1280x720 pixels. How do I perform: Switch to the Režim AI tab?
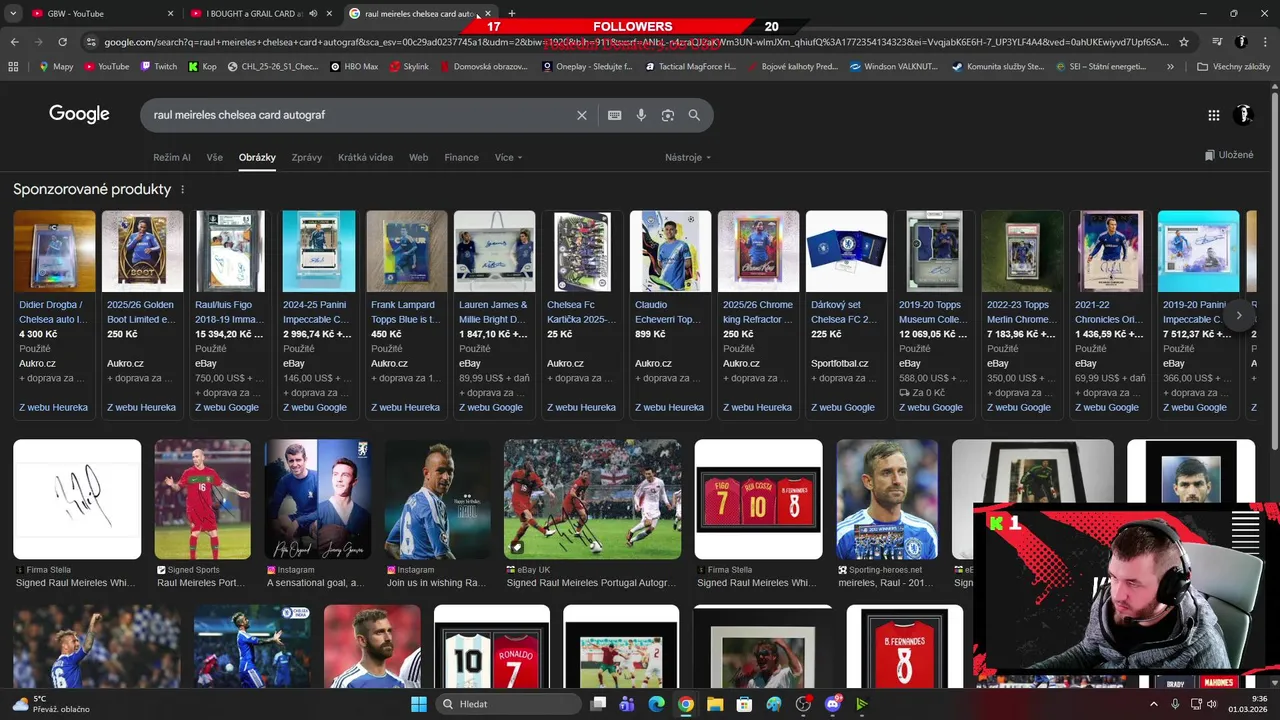[171, 157]
